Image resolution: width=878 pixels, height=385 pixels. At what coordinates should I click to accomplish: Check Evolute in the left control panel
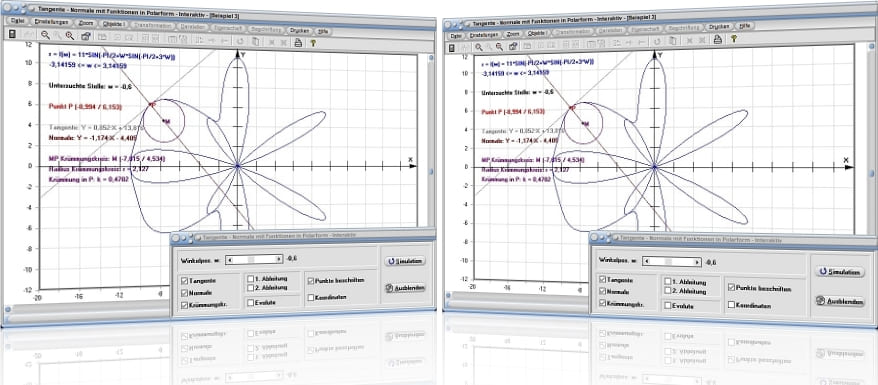coord(250,302)
